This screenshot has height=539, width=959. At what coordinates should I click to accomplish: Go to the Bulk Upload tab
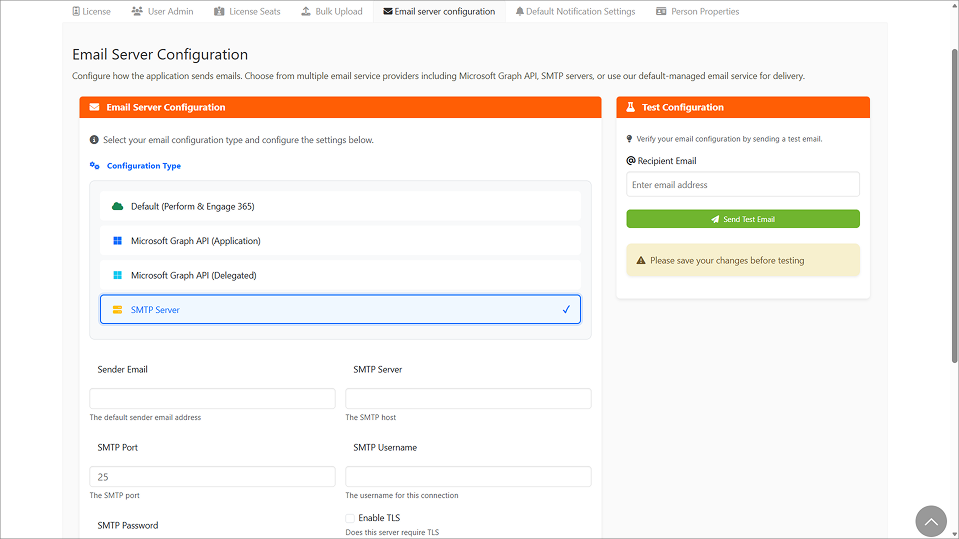point(332,12)
